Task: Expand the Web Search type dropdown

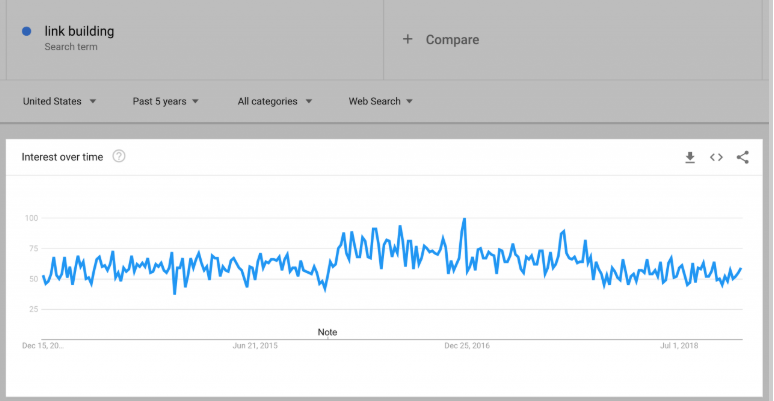Action: coord(380,101)
